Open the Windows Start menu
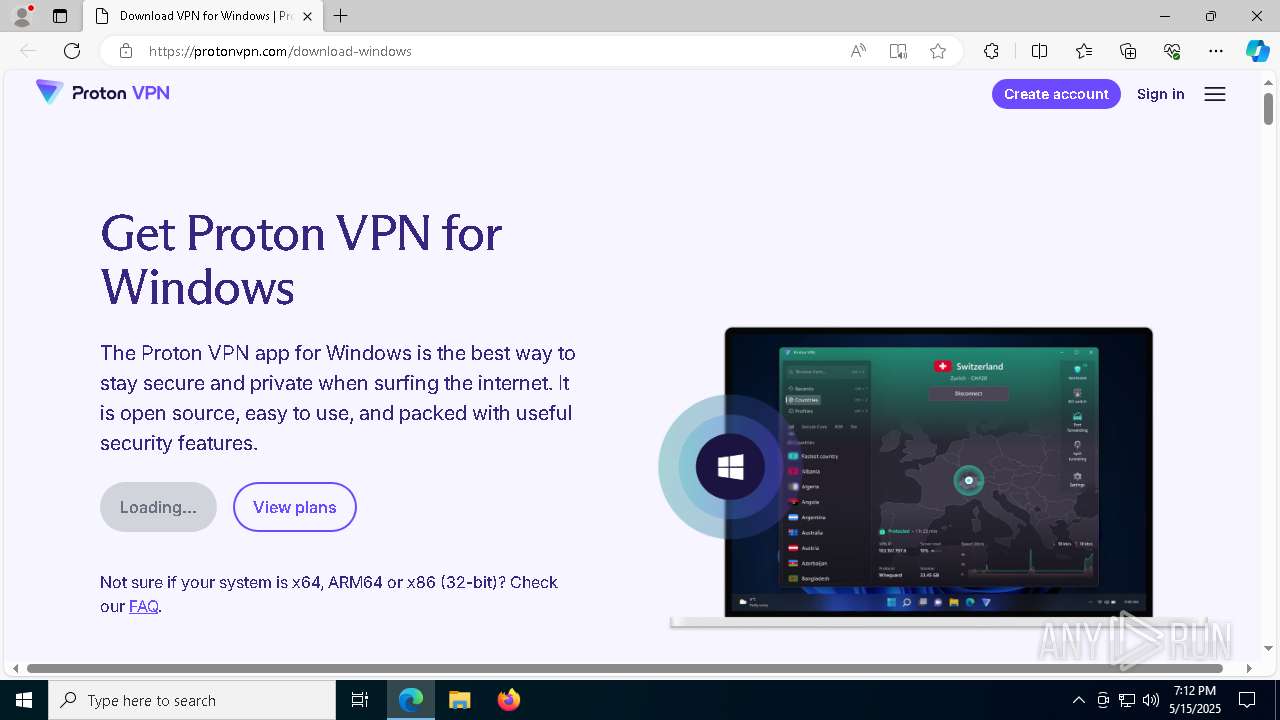 click(x=24, y=700)
